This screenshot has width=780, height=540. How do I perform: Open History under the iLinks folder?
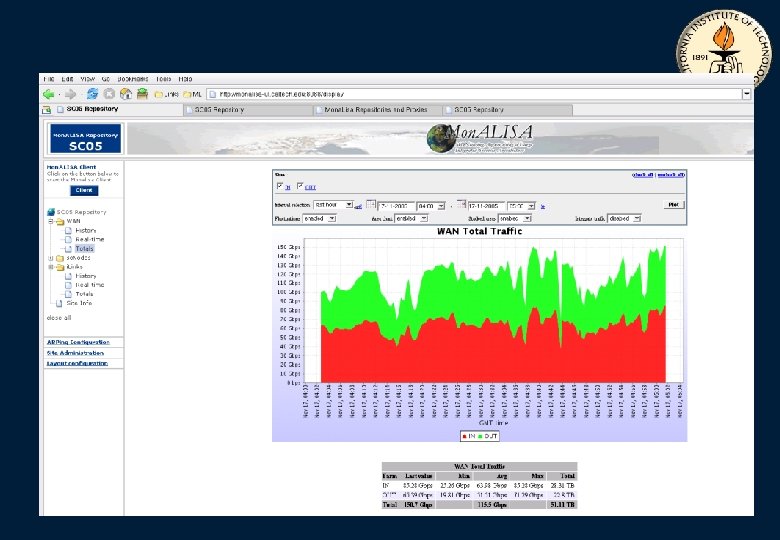tap(86, 276)
